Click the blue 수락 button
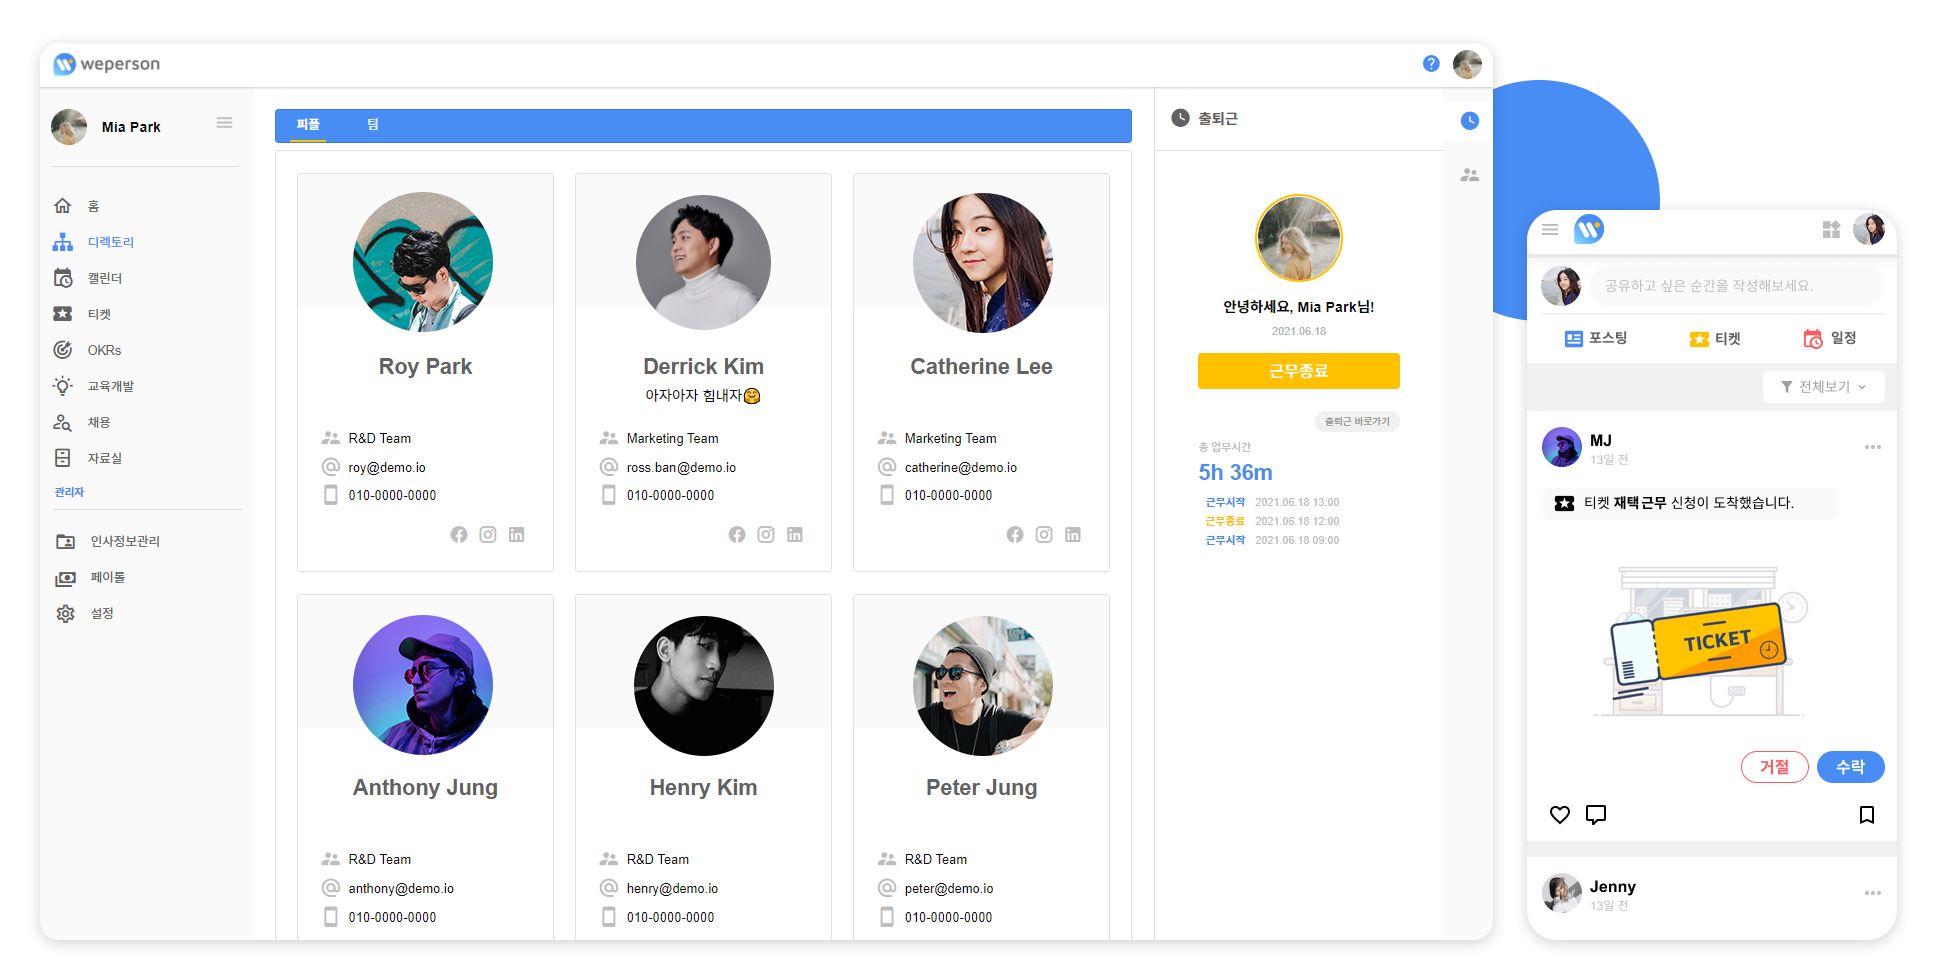The width and height of the screenshot is (1948, 976). pos(1850,767)
